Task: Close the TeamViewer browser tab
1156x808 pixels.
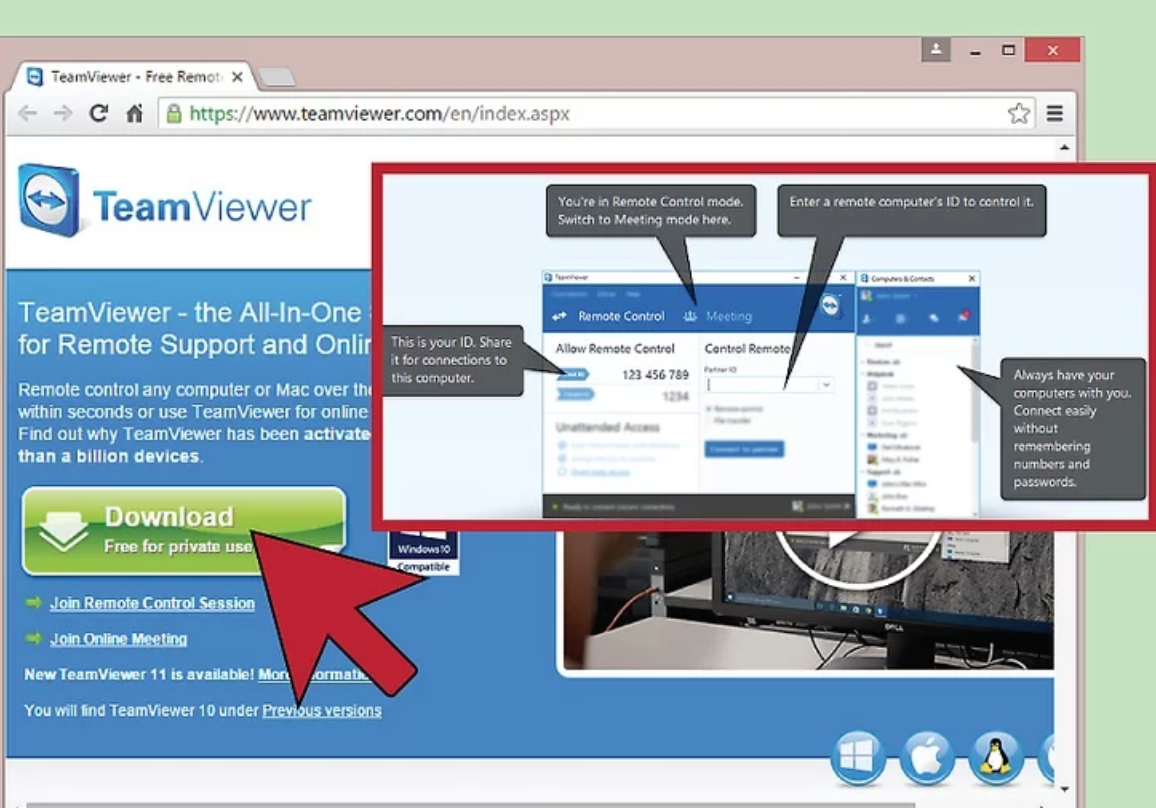Action: [237, 77]
